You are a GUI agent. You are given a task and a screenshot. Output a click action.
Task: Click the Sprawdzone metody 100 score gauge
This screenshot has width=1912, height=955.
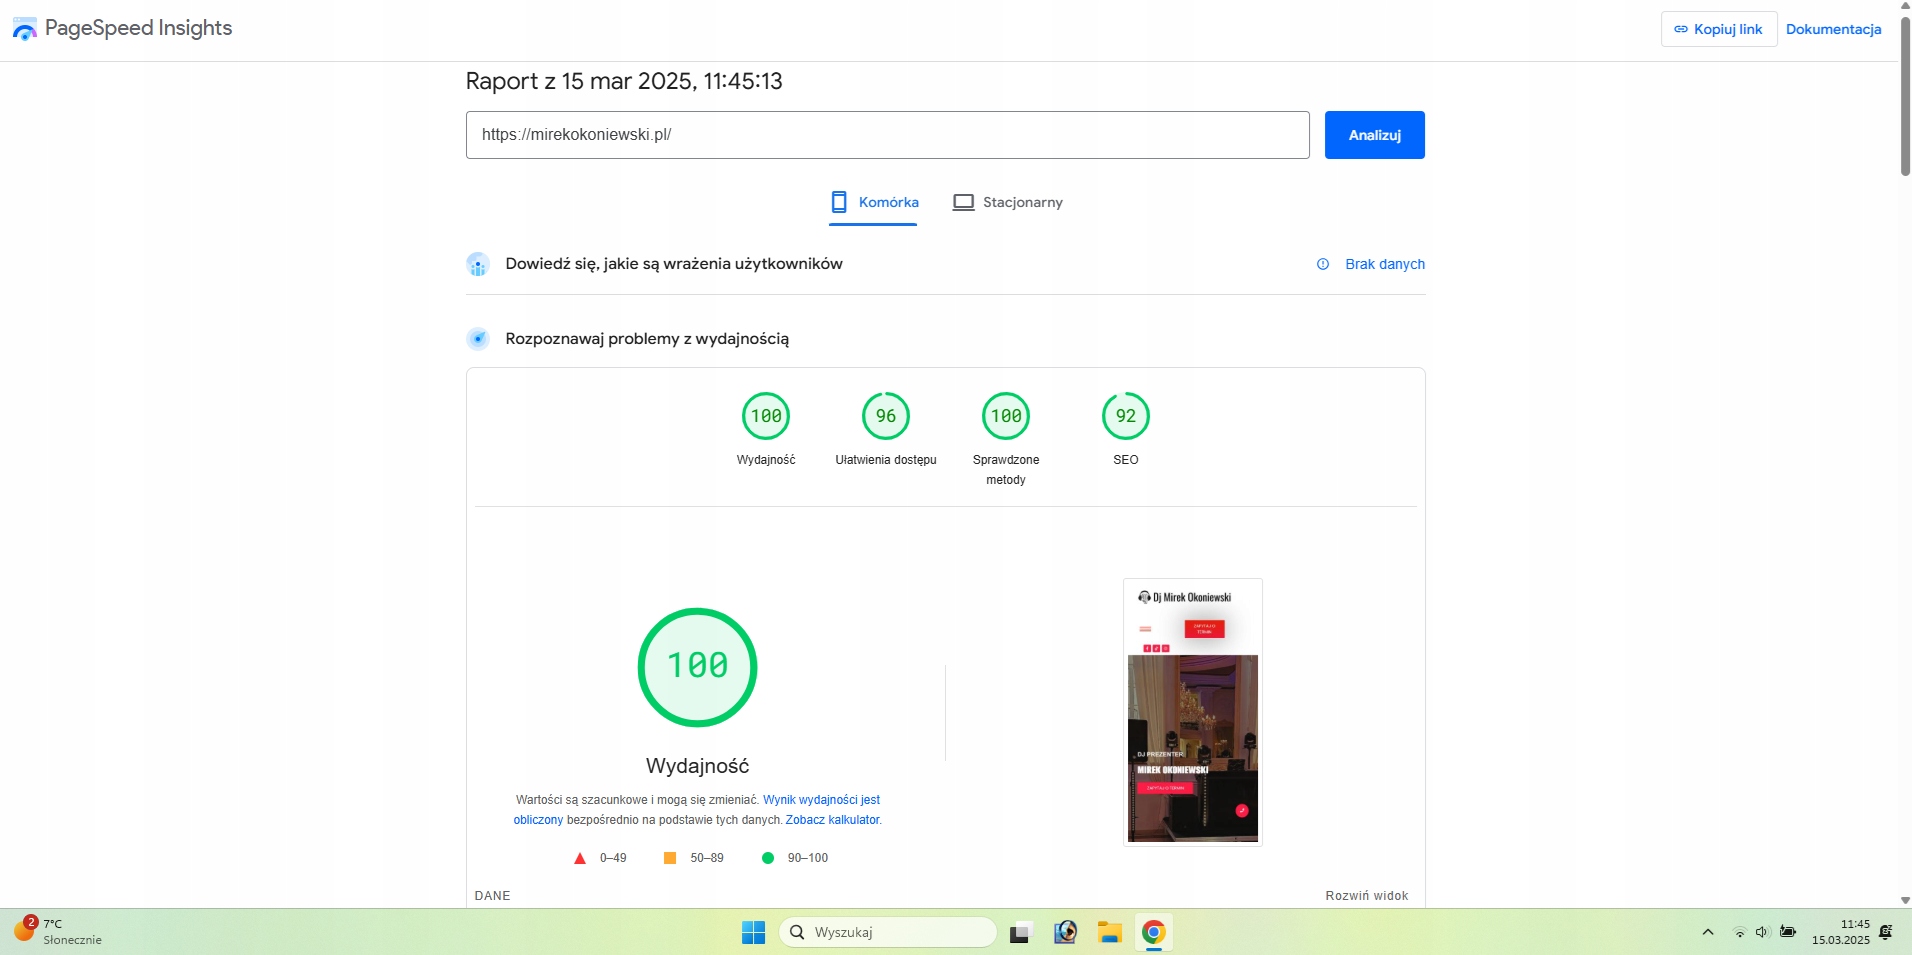tap(1006, 416)
